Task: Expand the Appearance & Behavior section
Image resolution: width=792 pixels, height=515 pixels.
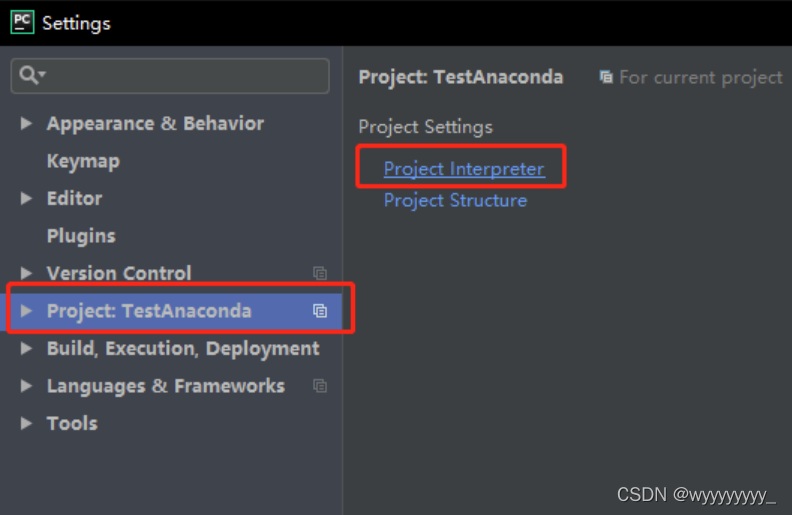Action: (x=26, y=123)
